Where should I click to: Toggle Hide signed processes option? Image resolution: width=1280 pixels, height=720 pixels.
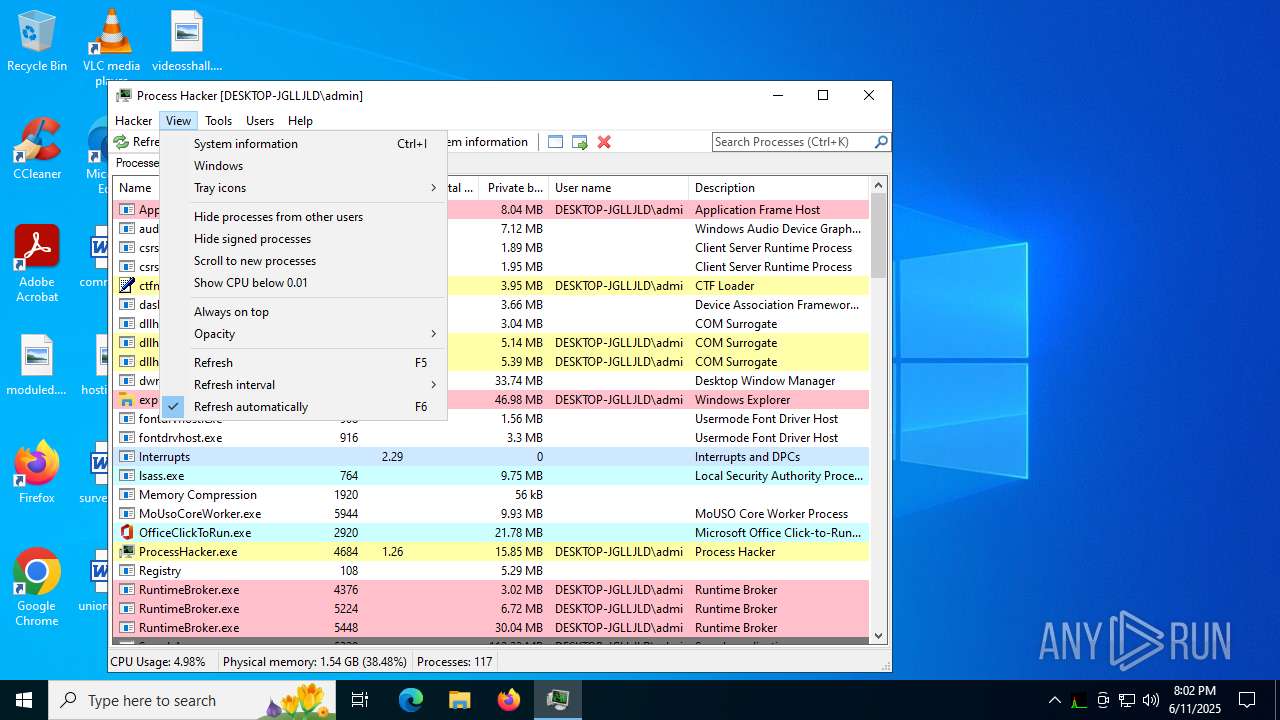click(303, 238)
